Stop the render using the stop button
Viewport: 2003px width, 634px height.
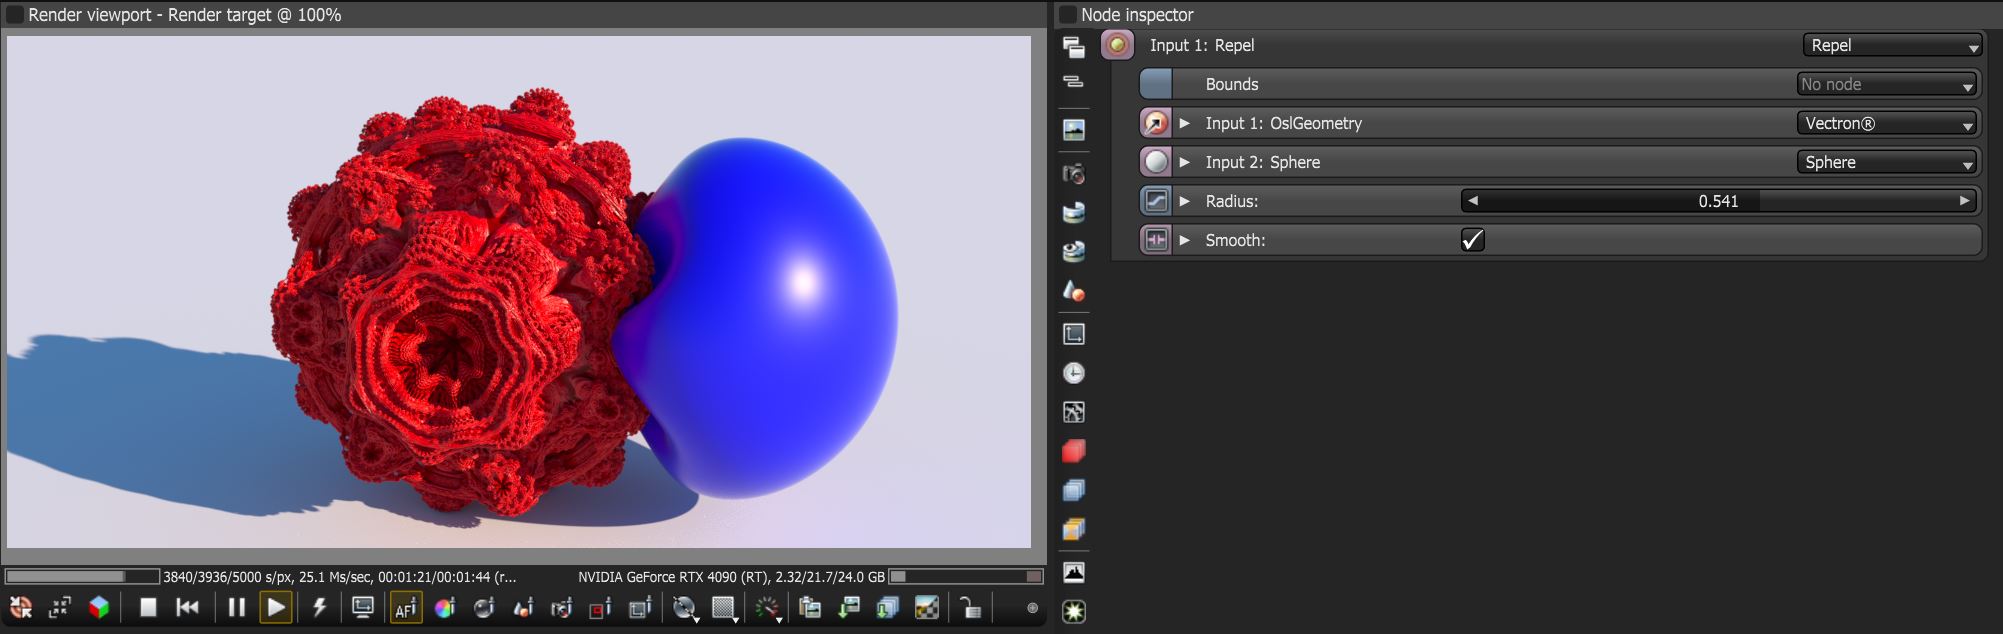point(148,607)
